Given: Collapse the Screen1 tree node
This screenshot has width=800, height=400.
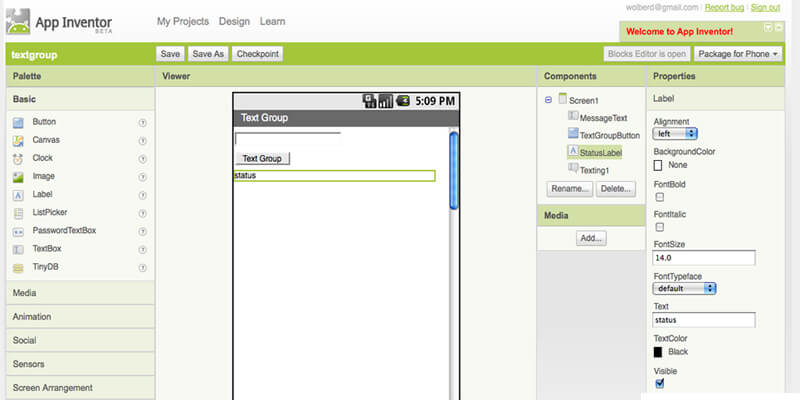Looking at the screenshot, I should (x=548, y=101).
